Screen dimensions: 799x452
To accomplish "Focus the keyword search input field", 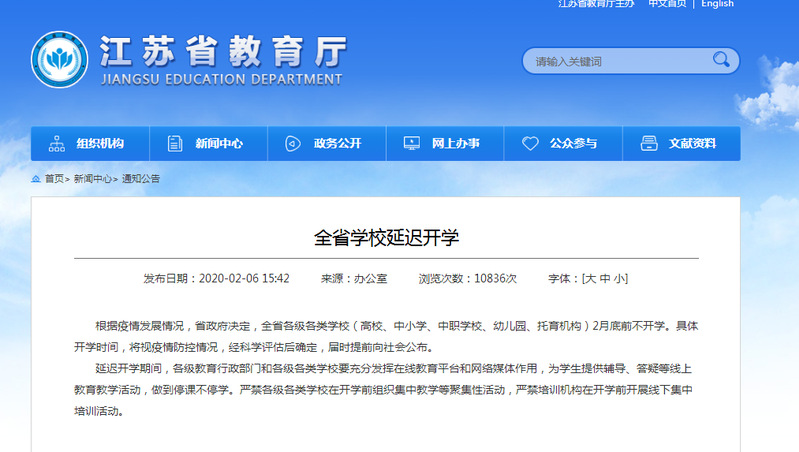I will [x=615, y=61].
